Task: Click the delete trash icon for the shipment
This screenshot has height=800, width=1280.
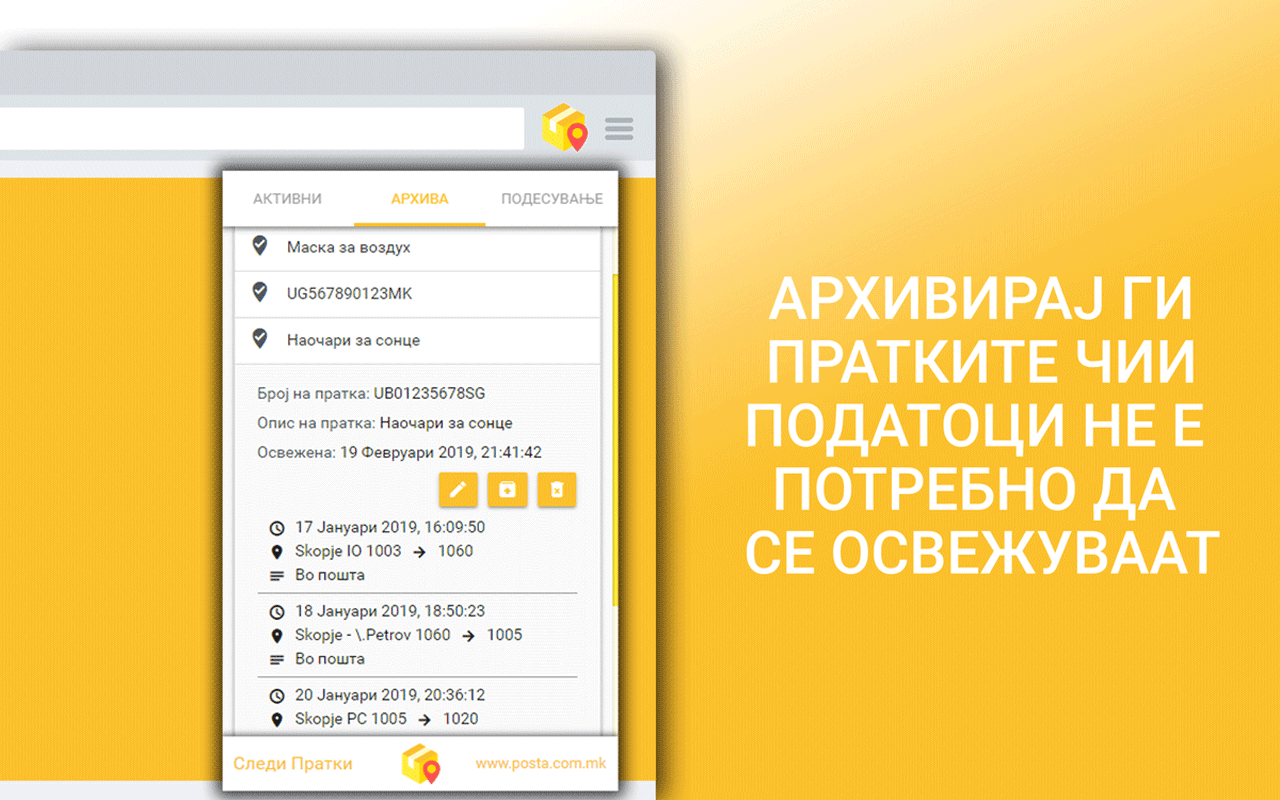Action: 556,490
